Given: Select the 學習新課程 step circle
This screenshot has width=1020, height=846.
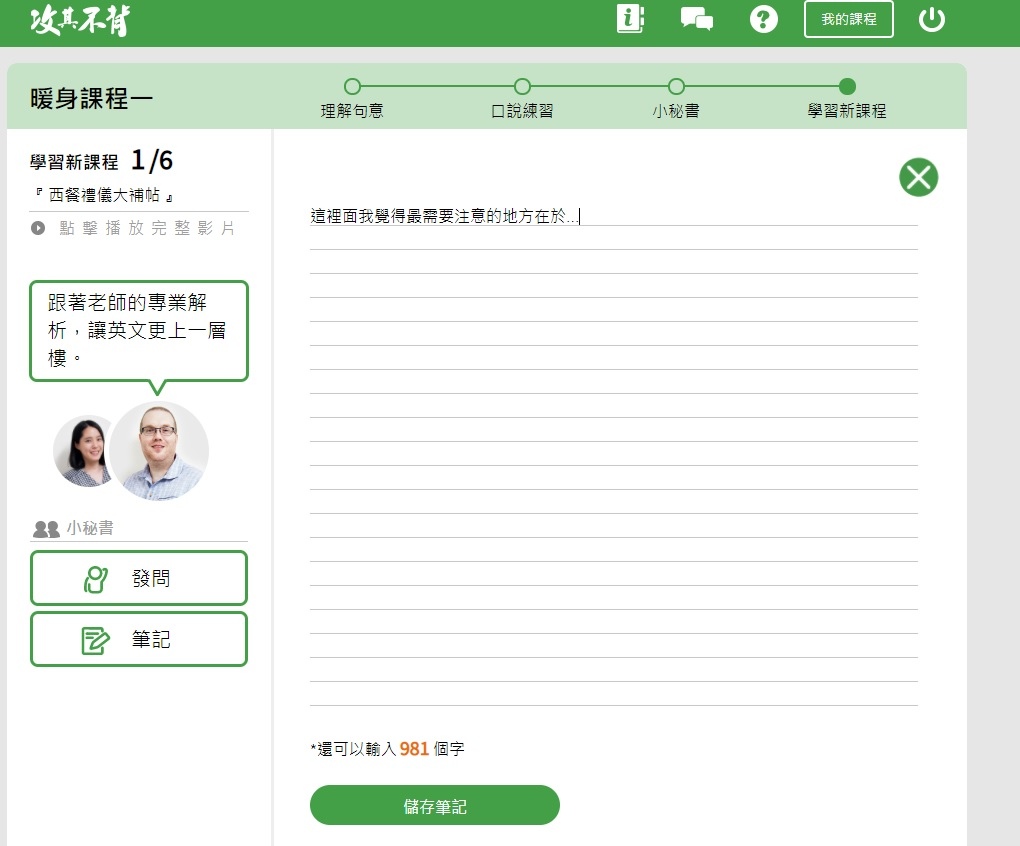Looking at the screenshot, I should 847,86.
